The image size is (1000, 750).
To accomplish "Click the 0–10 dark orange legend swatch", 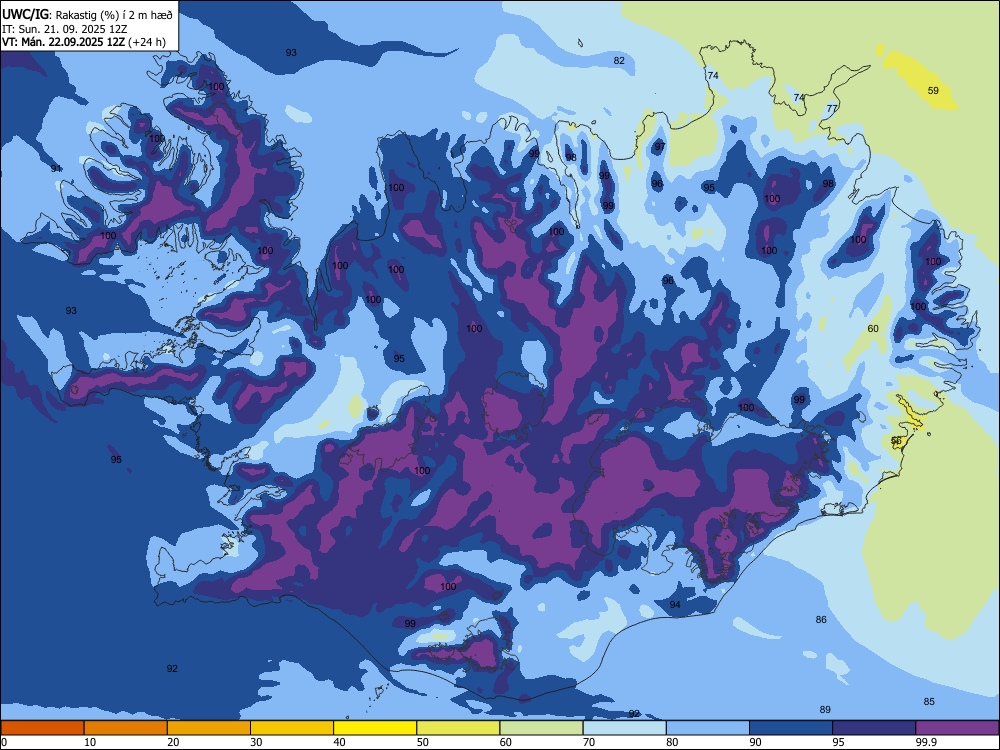I will [x=42, y=728].
